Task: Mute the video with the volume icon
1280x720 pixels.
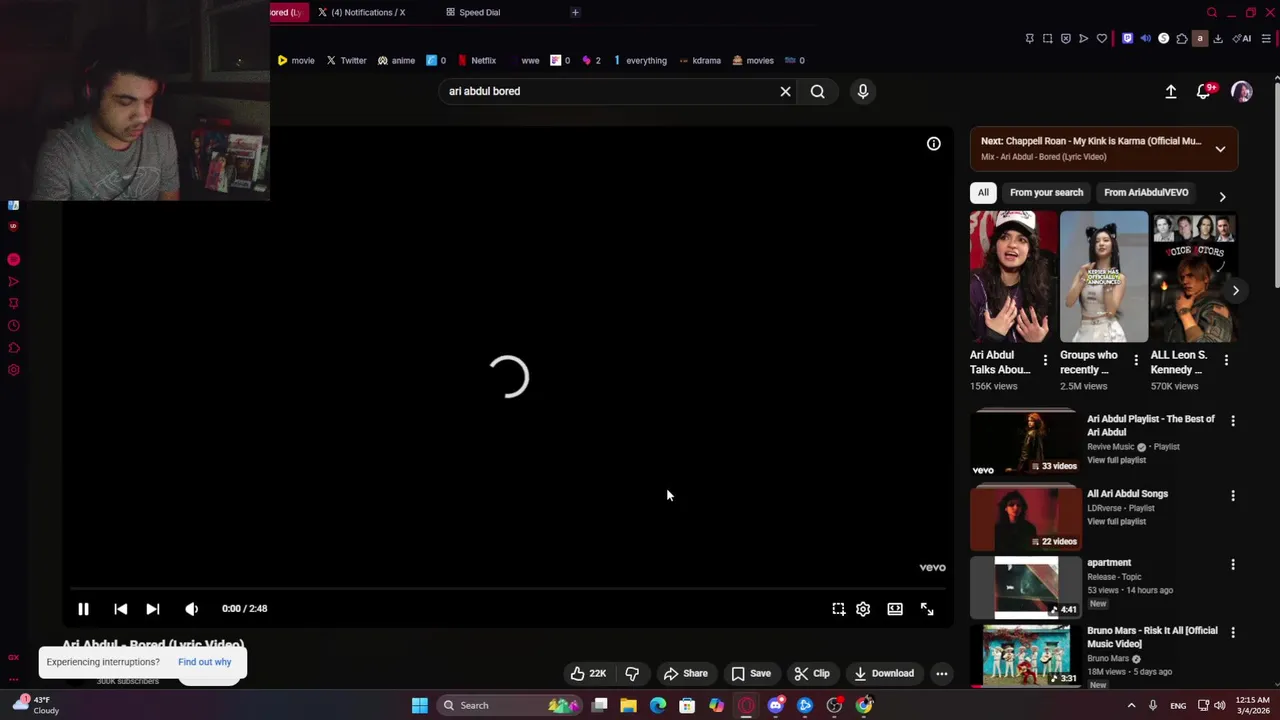Action: pos(191,608)
